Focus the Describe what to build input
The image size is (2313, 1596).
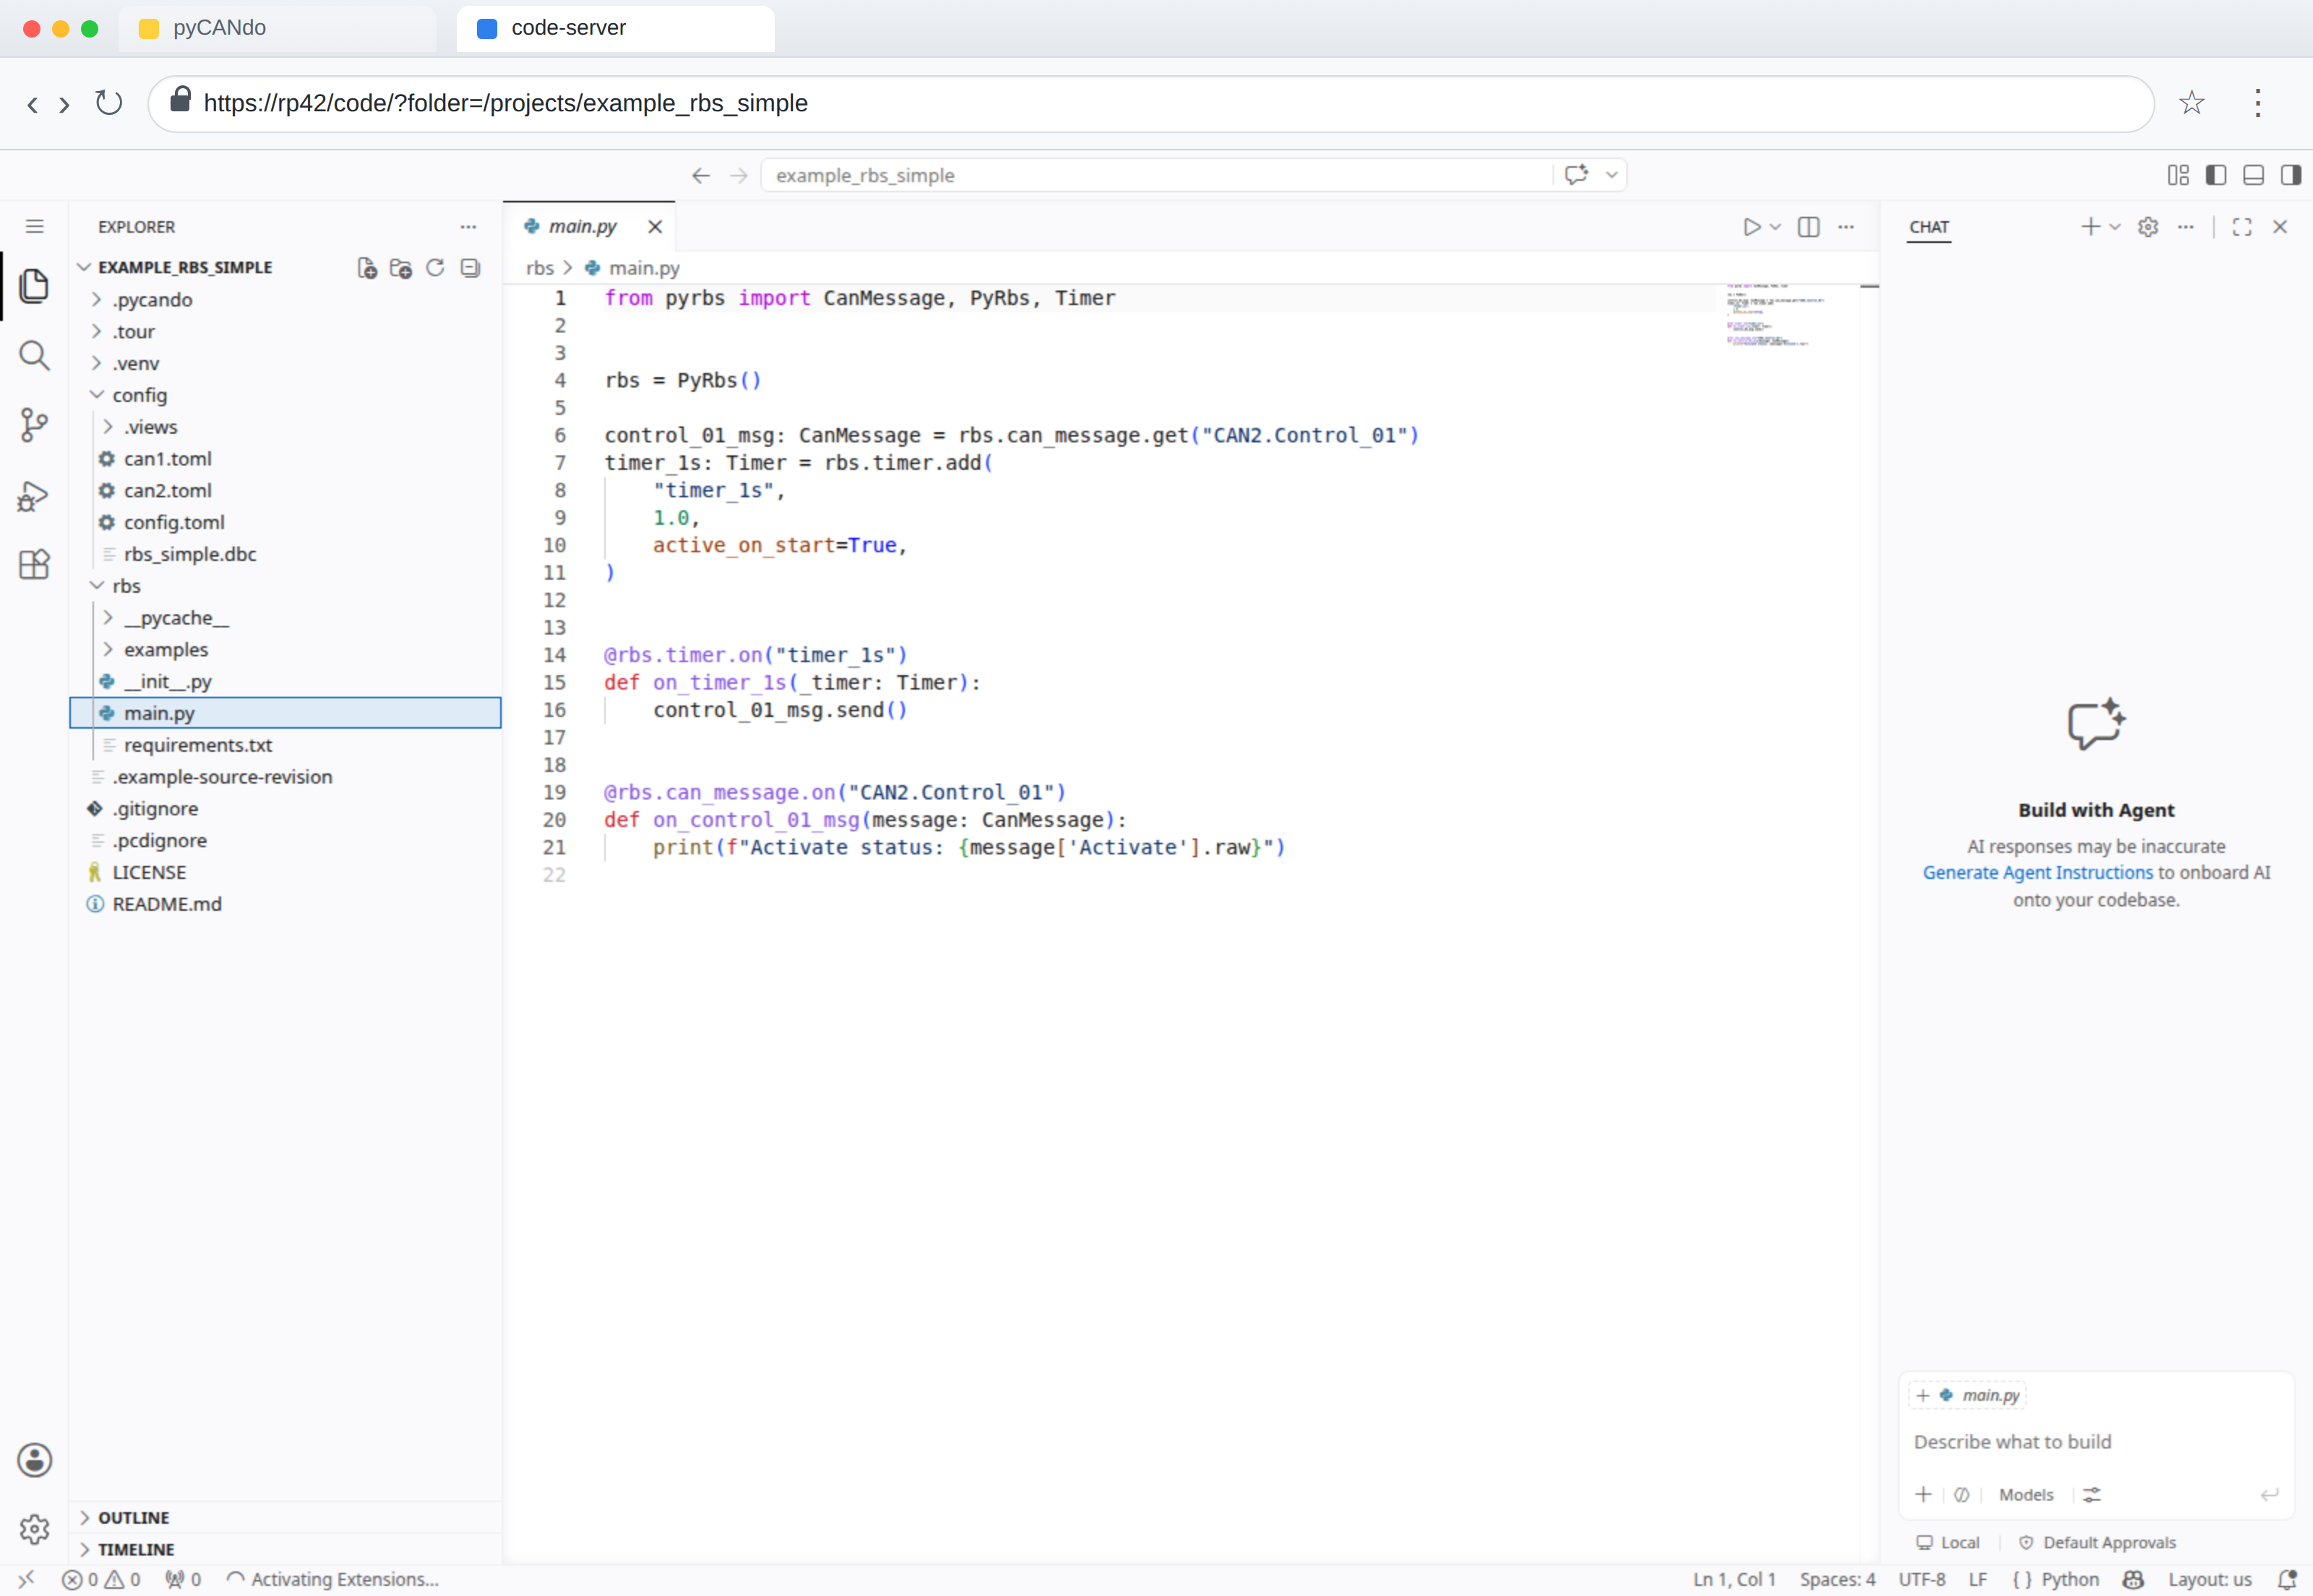[2095, 1441]
